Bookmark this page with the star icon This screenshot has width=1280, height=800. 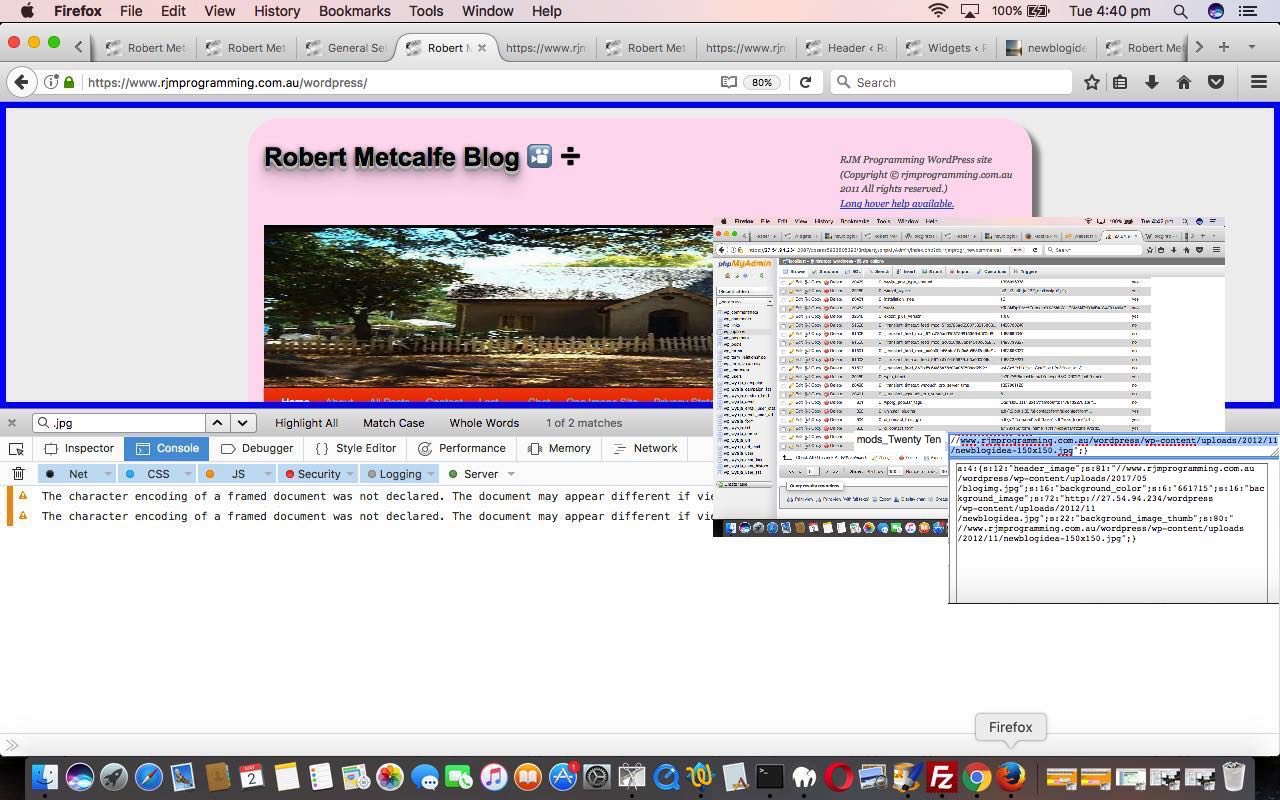point(1092,82)
